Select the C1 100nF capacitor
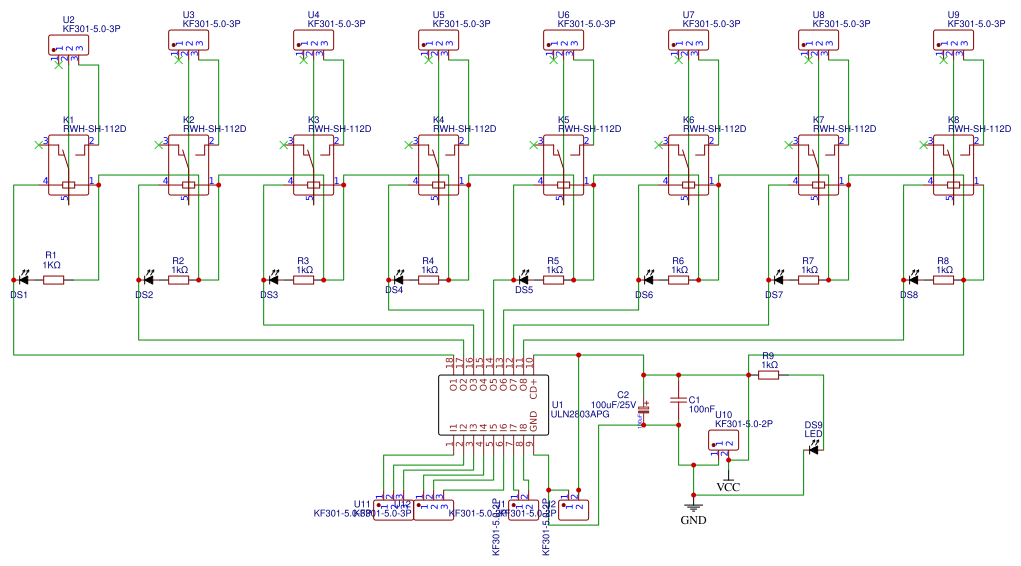The image size is (1021, 566). 678,400
